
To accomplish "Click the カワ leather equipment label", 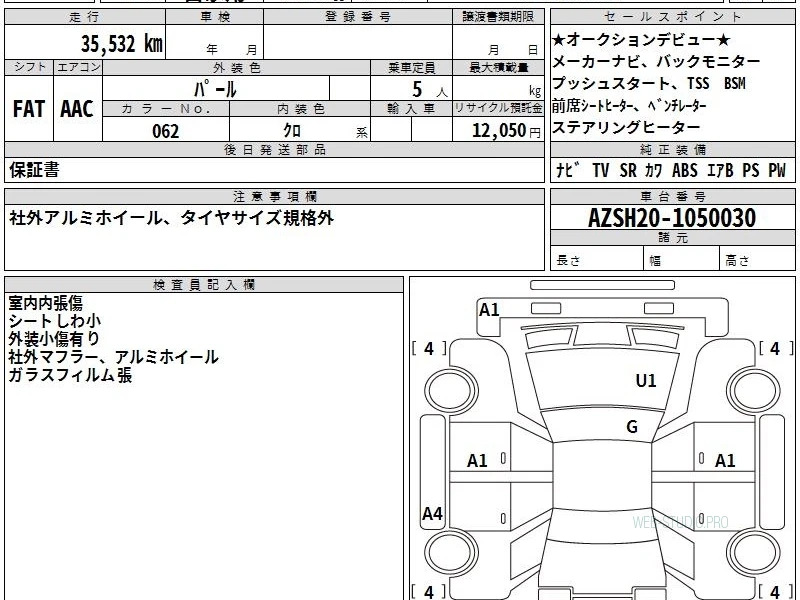I will pos(654,170).
